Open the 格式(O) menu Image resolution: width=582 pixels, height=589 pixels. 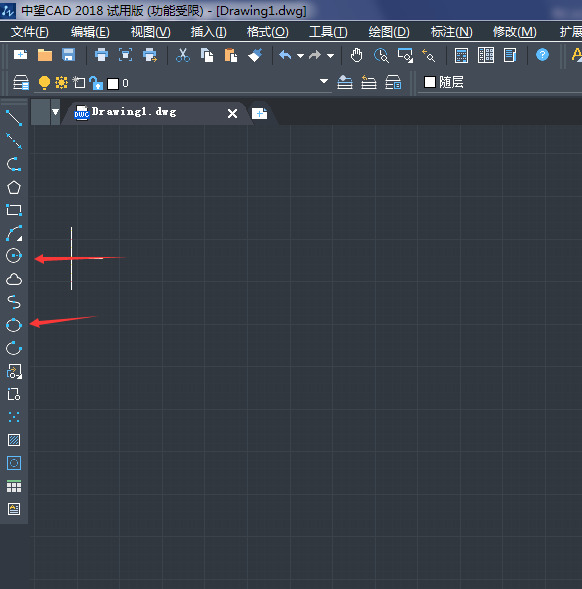coord(268,32)
